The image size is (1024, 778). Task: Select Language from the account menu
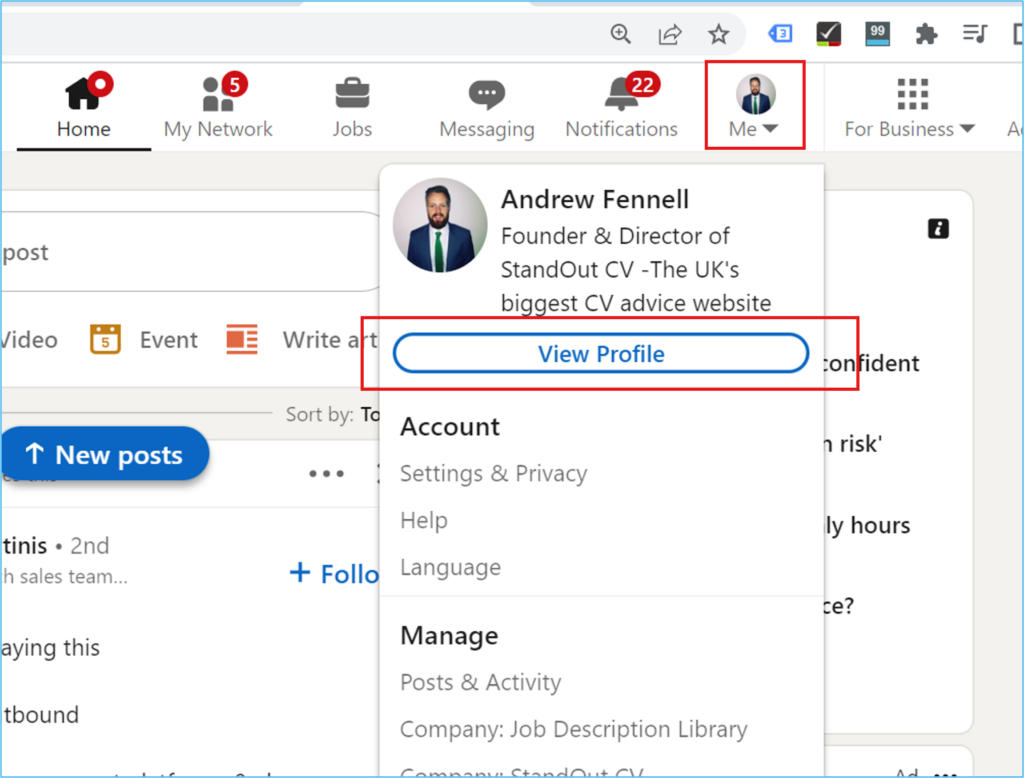coord(450,567)
